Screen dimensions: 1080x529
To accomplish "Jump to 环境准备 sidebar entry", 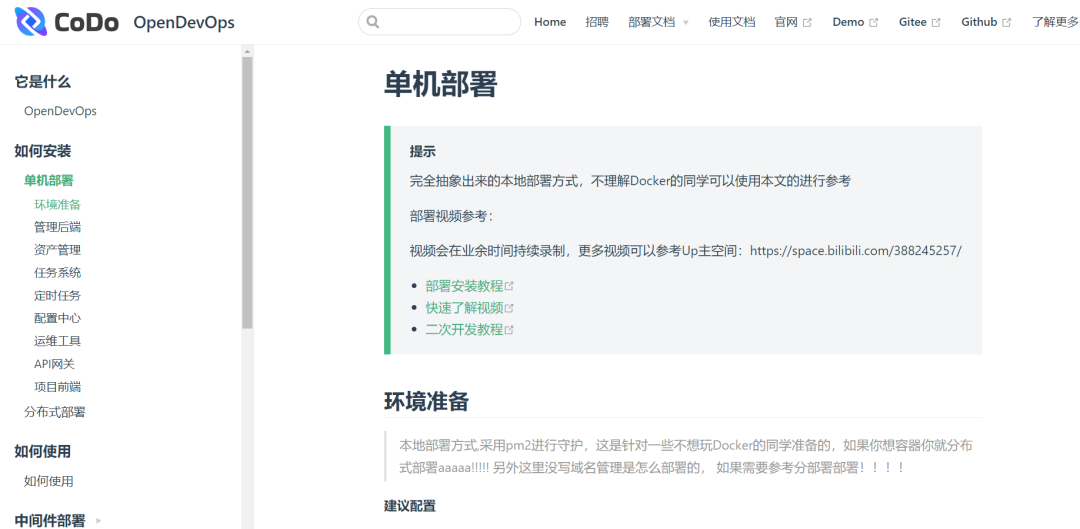I will (57, 205).
